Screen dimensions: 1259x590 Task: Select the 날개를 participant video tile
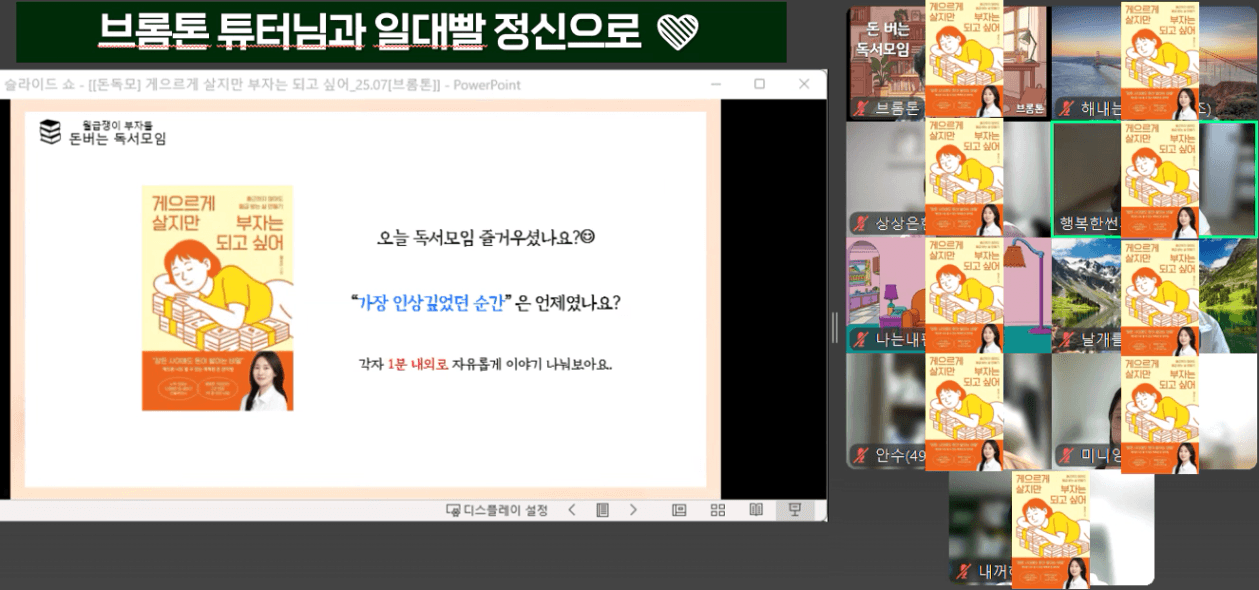pos(1154,295)
